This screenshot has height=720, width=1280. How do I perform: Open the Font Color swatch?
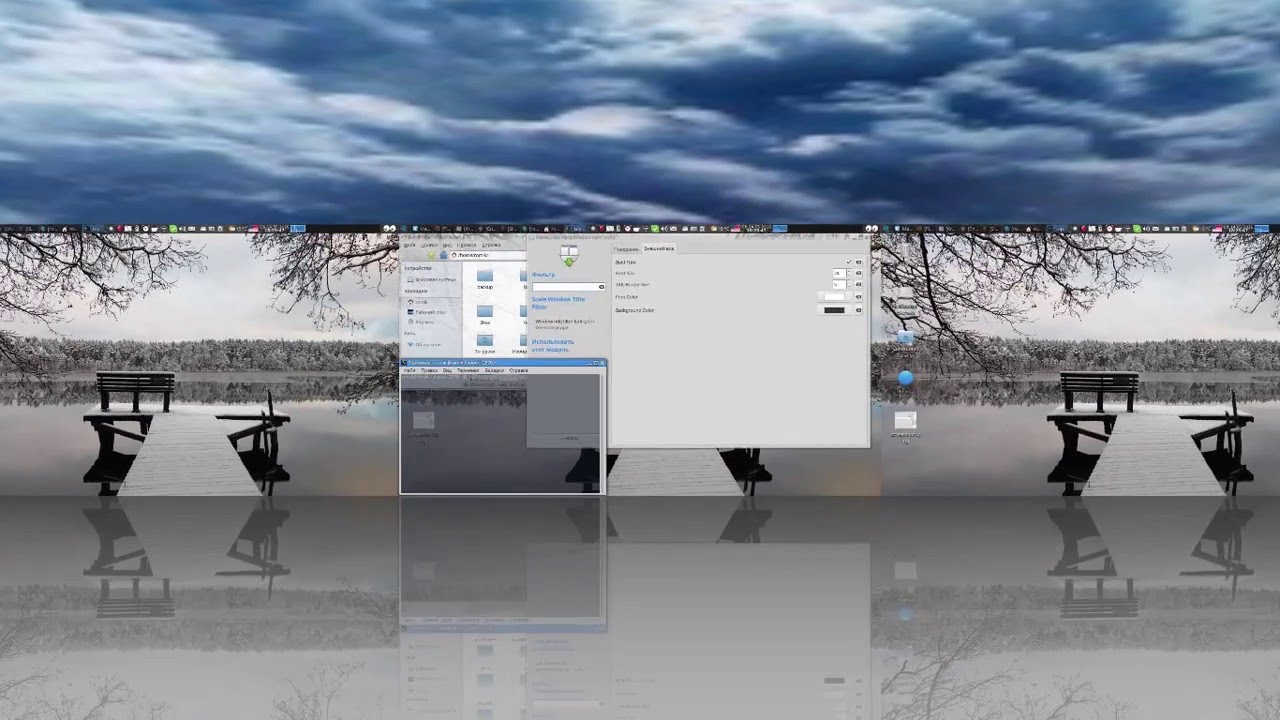834,297
